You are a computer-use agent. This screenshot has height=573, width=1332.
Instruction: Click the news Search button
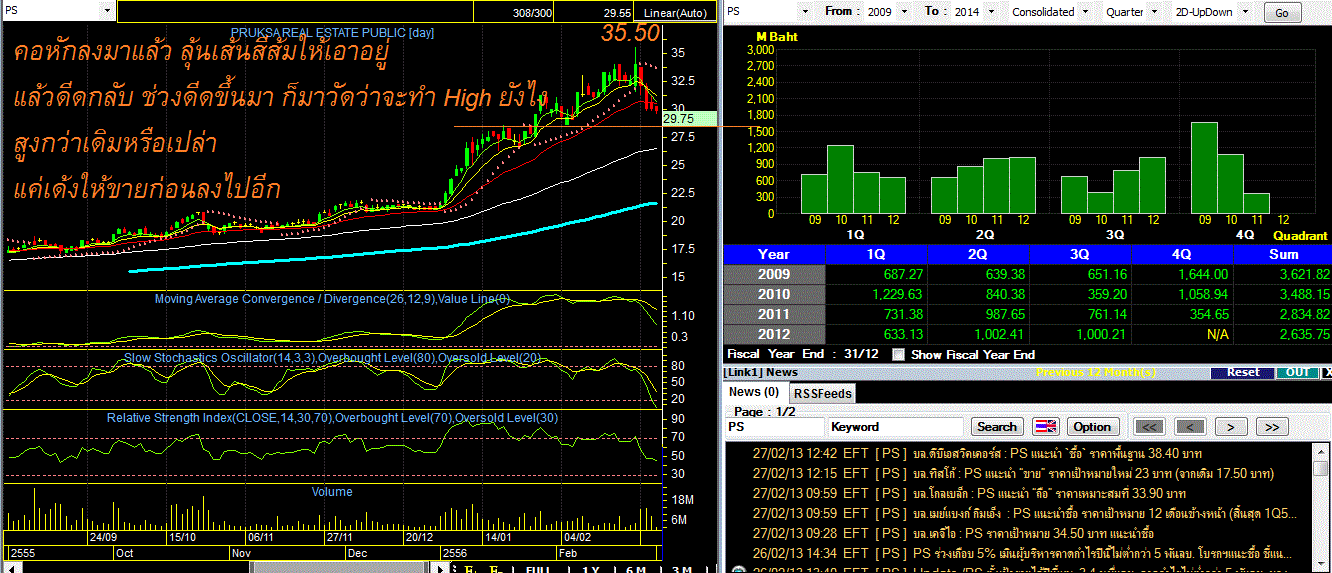pyautogui.click(x=996, y=426)
